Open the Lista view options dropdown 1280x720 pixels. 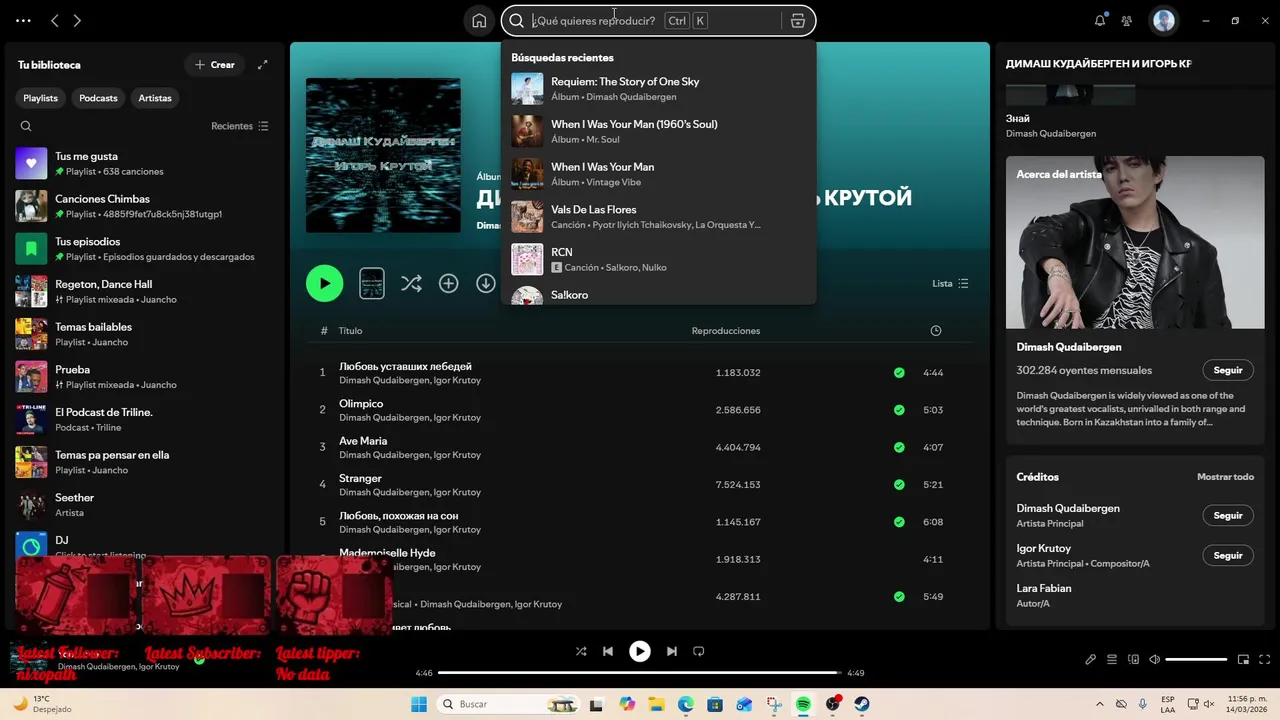pos(950,283)
